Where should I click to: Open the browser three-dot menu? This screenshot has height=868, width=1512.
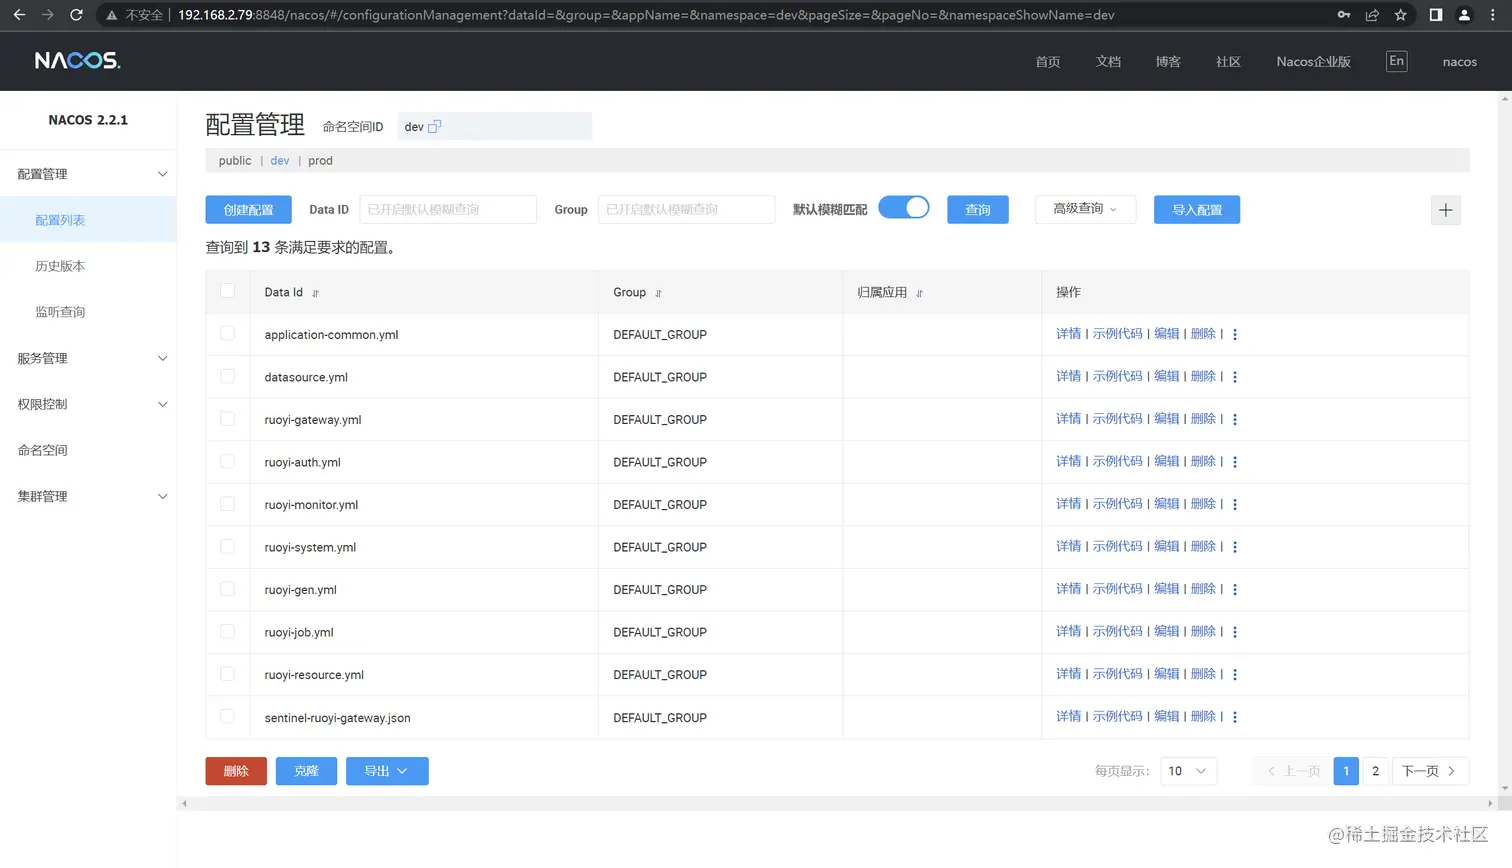tap(1493, 15)
